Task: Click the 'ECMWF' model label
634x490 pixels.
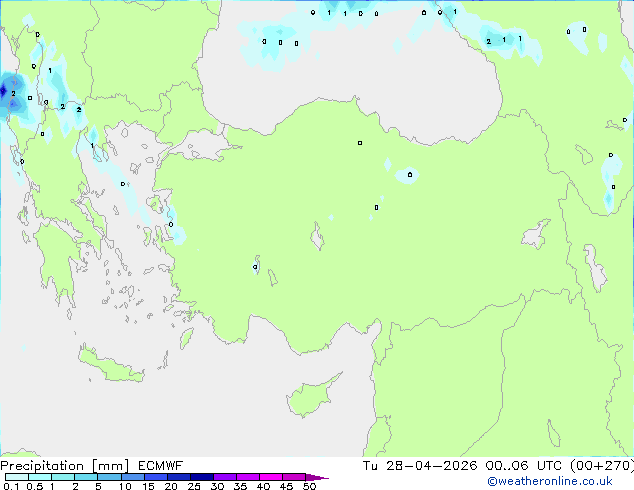Action: coord(161,466)
